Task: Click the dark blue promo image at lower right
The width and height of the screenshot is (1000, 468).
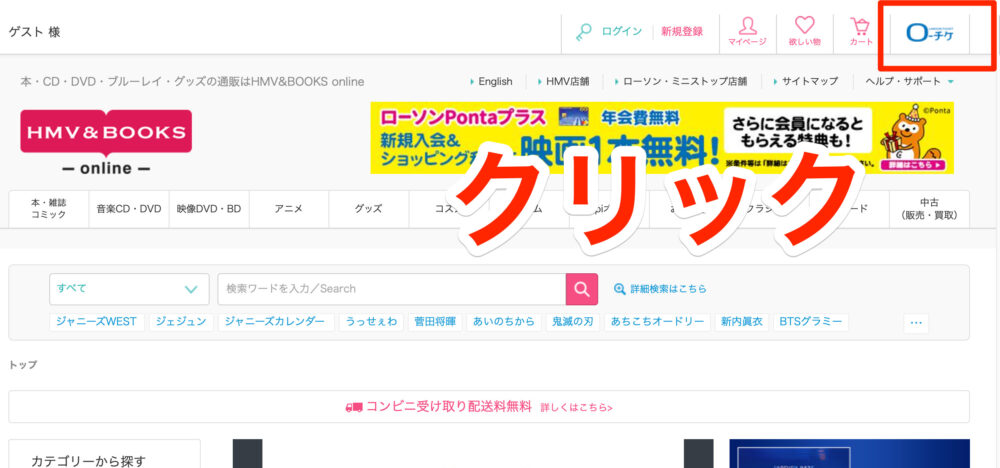Action: [849, 453]
